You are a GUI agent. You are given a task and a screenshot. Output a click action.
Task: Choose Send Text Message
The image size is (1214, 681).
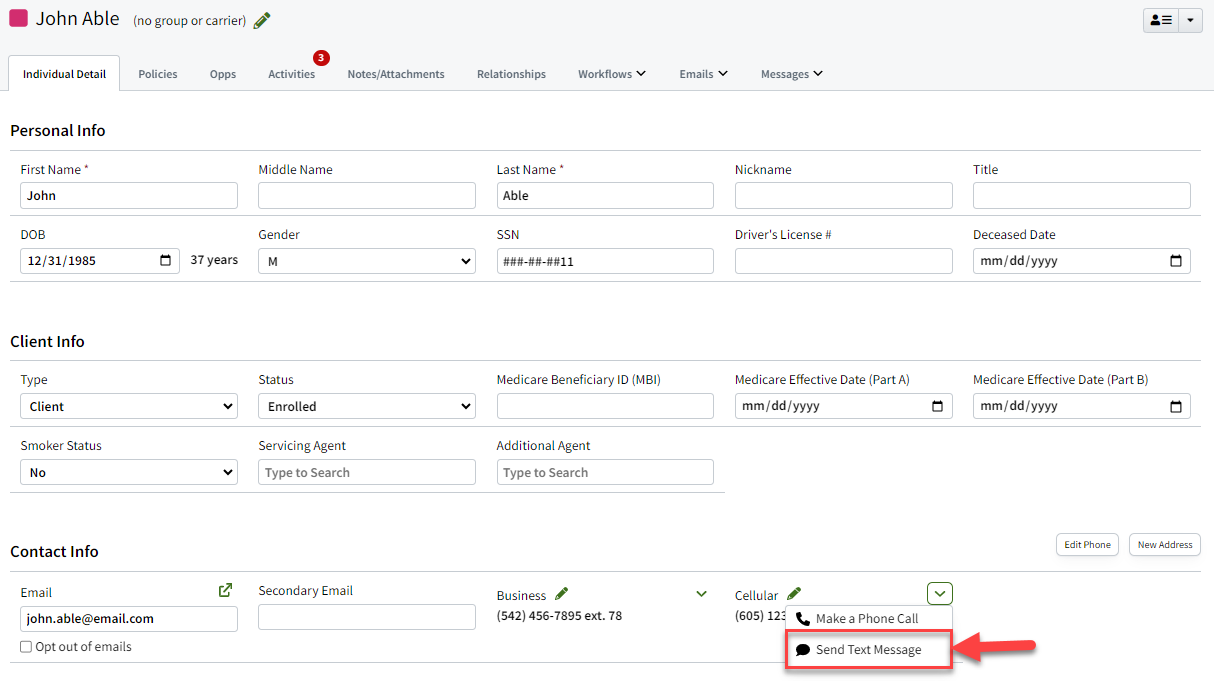tap(868, 650)
